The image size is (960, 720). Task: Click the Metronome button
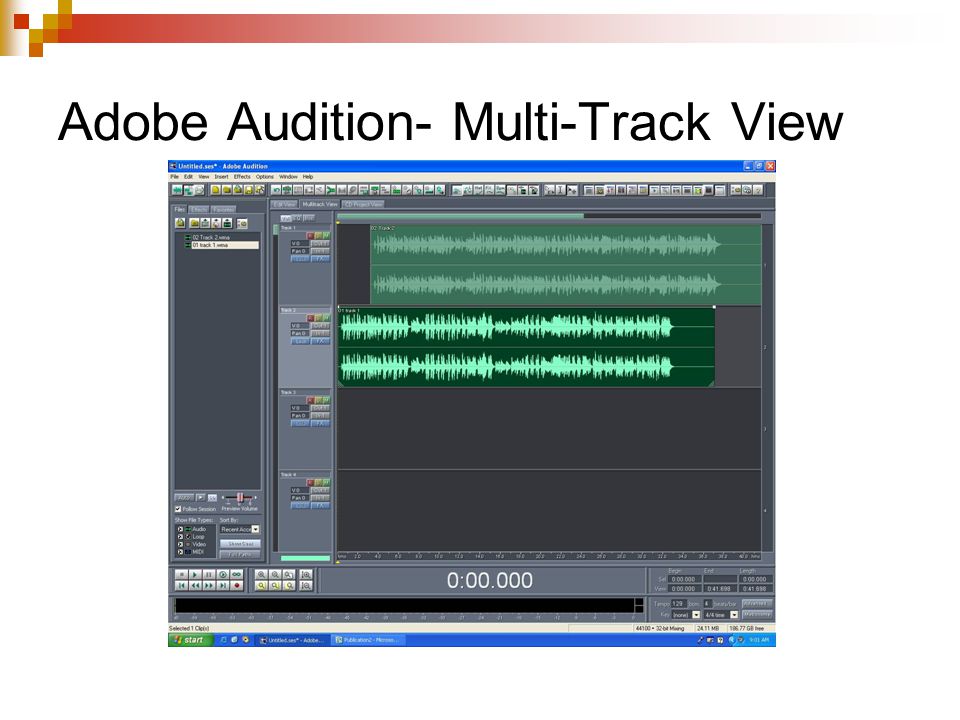[x=757, y=614]
